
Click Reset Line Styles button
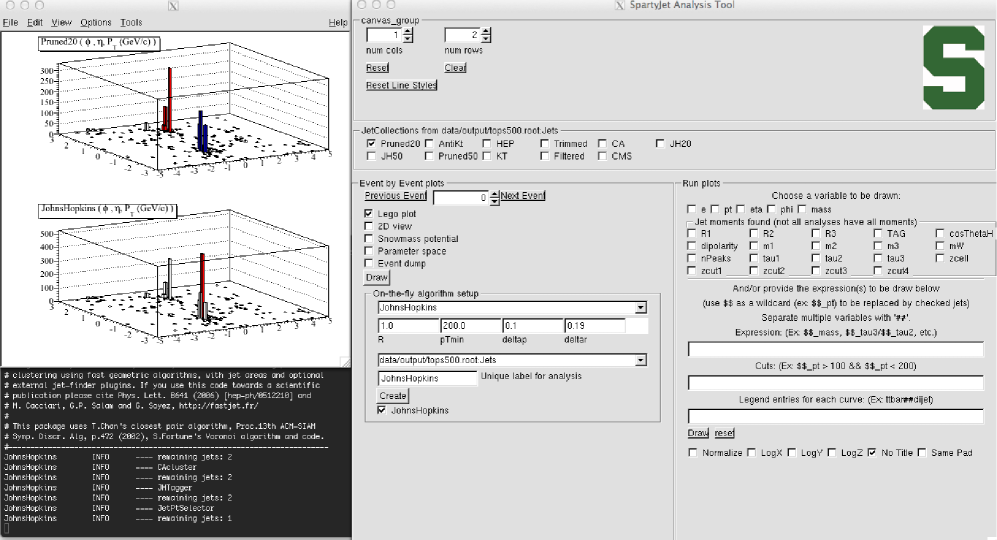click(x=402, y=85)
